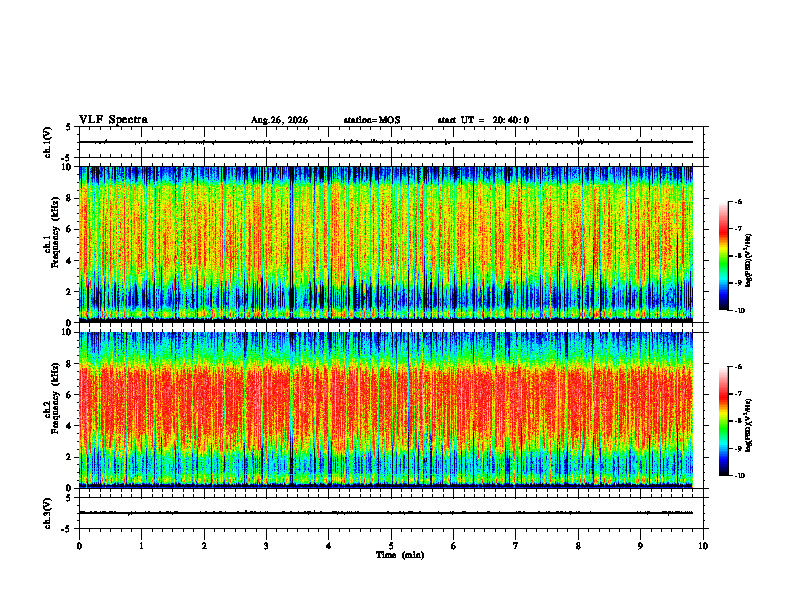Click the ch.1 spectrogram panel center
The image size is (792, 612).
coord(386,244)
